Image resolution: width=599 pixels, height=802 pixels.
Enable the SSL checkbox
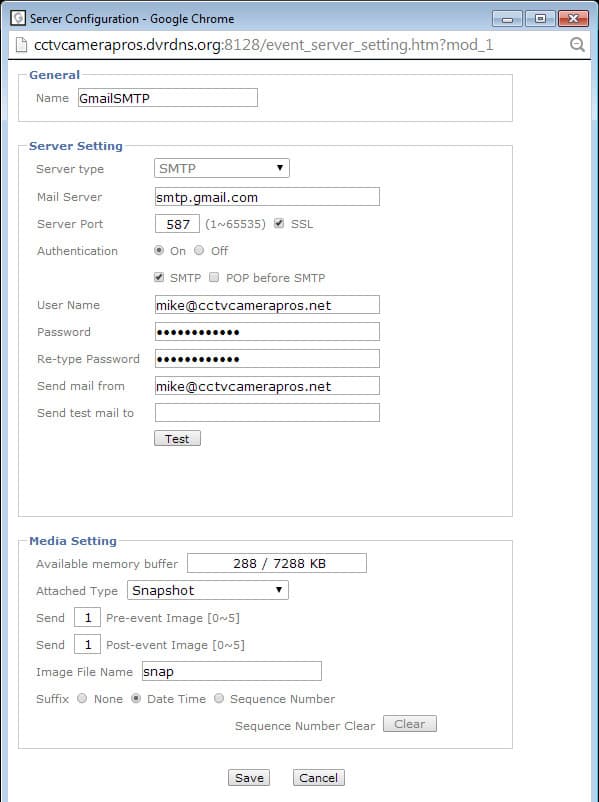tap(279, 223)
